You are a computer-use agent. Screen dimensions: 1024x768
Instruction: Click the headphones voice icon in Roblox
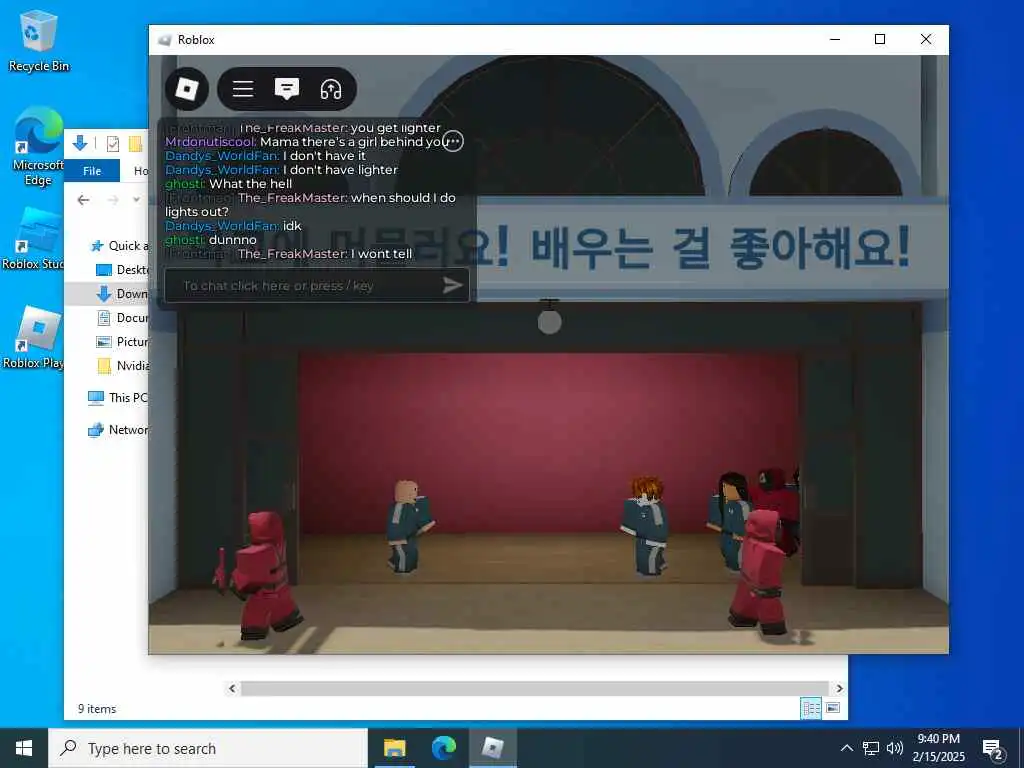[x=331, y=89]
